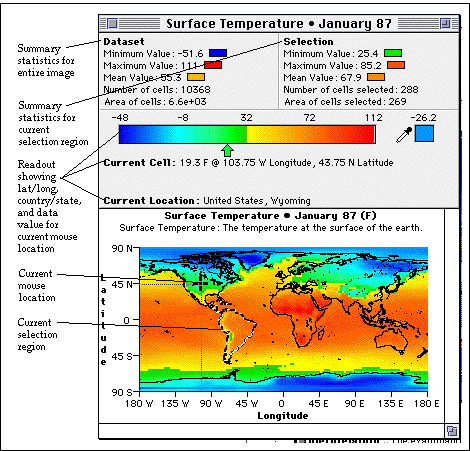
Task: Click 'Area of cells: 6.6e+03' text
Action: [x=155, y=102]
